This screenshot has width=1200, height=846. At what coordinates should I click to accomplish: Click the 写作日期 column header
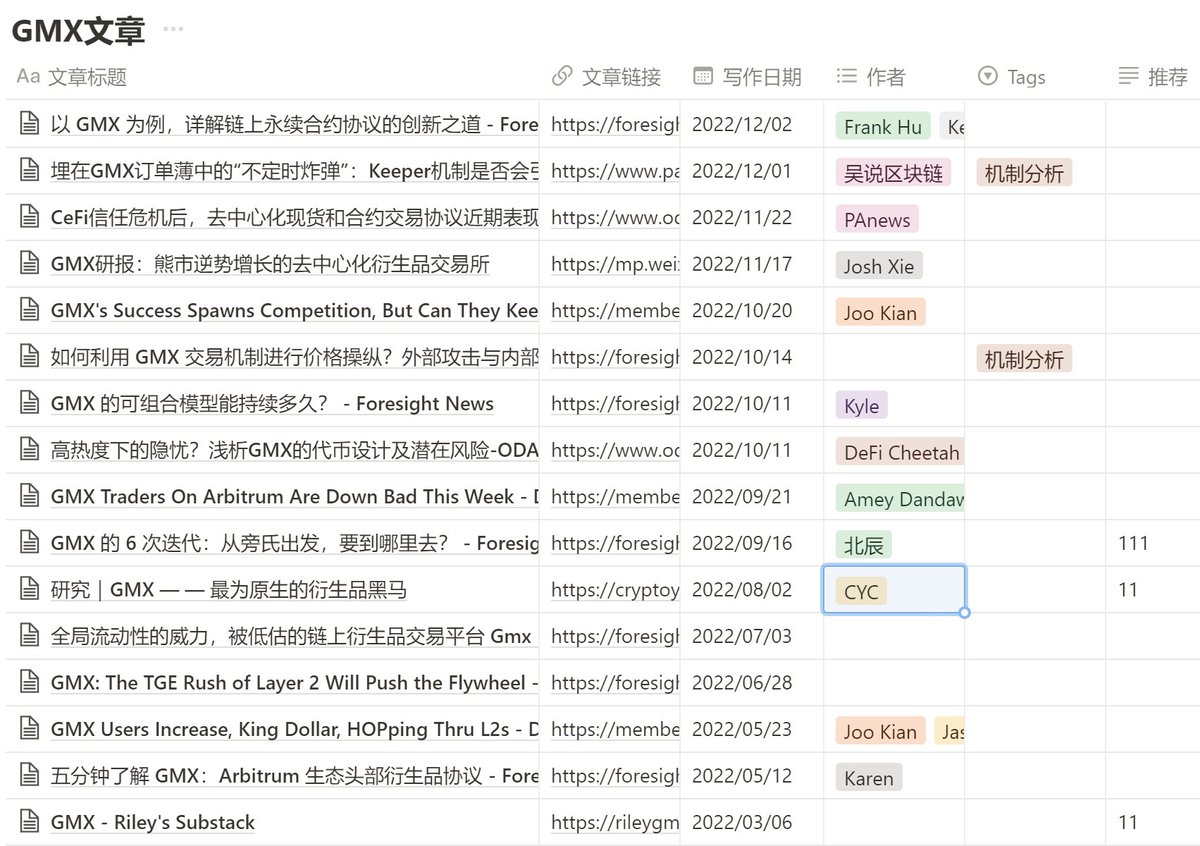click(x=748, y=77)
